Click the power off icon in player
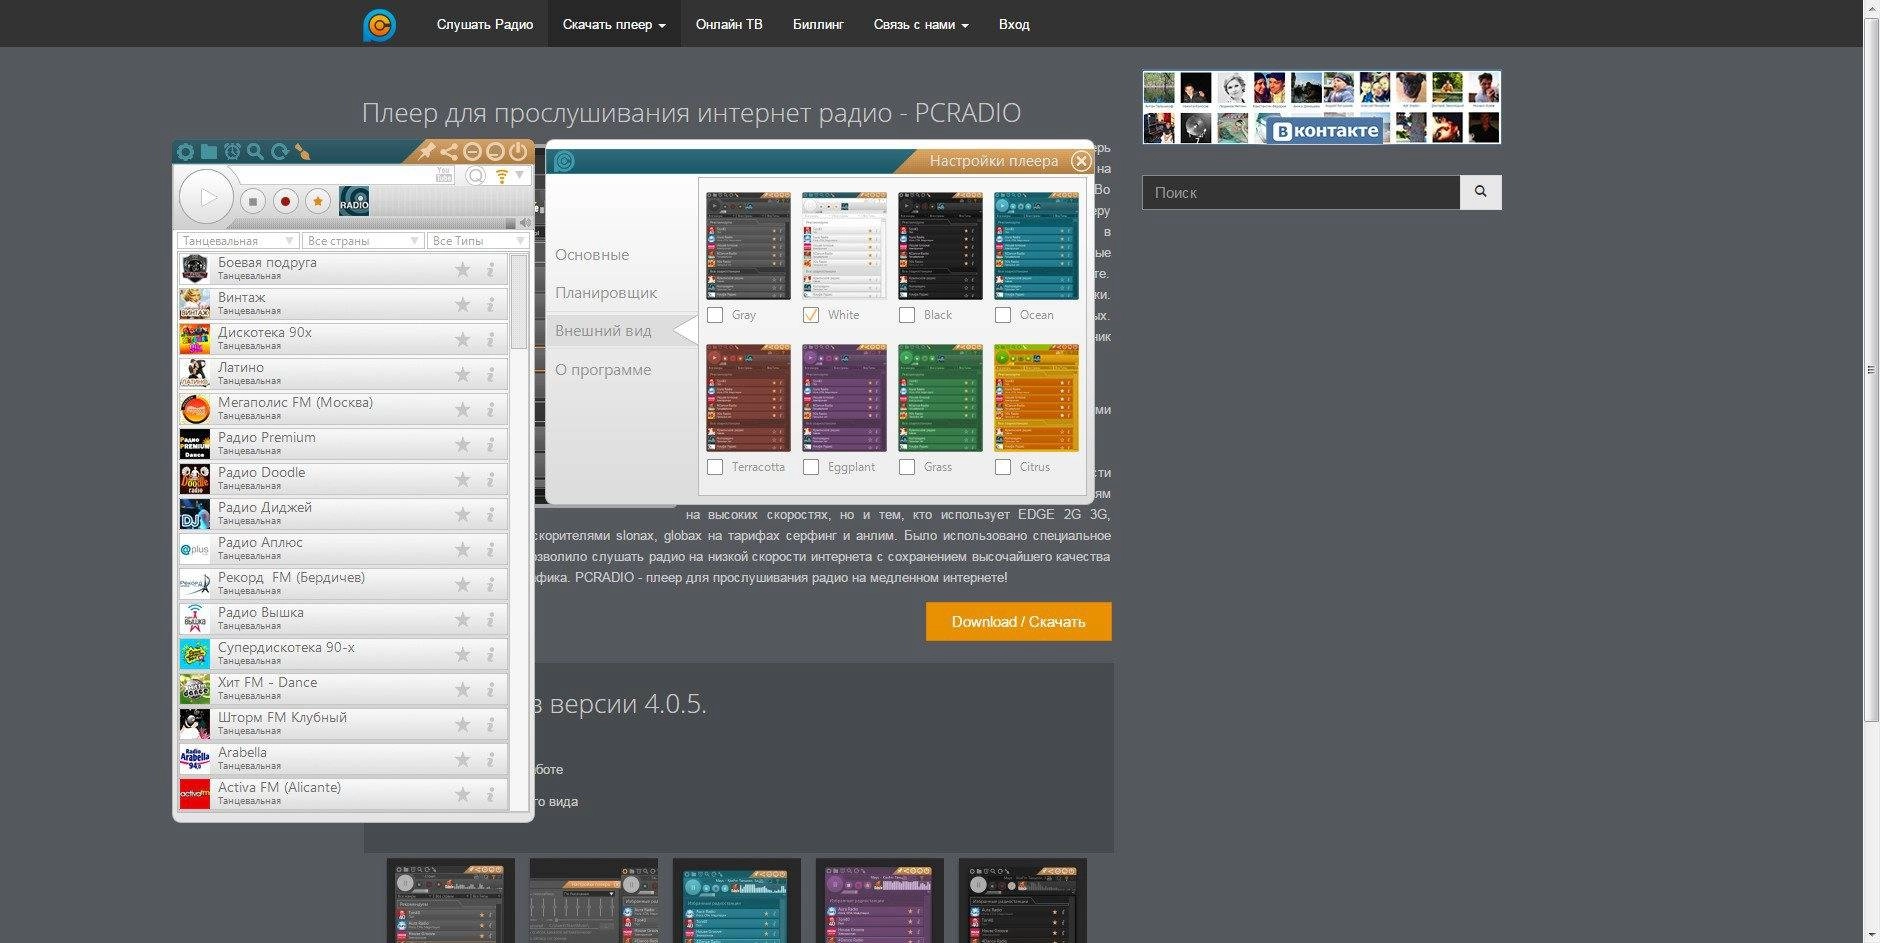Screen dimensions: 1880x943 click(518, 151)
